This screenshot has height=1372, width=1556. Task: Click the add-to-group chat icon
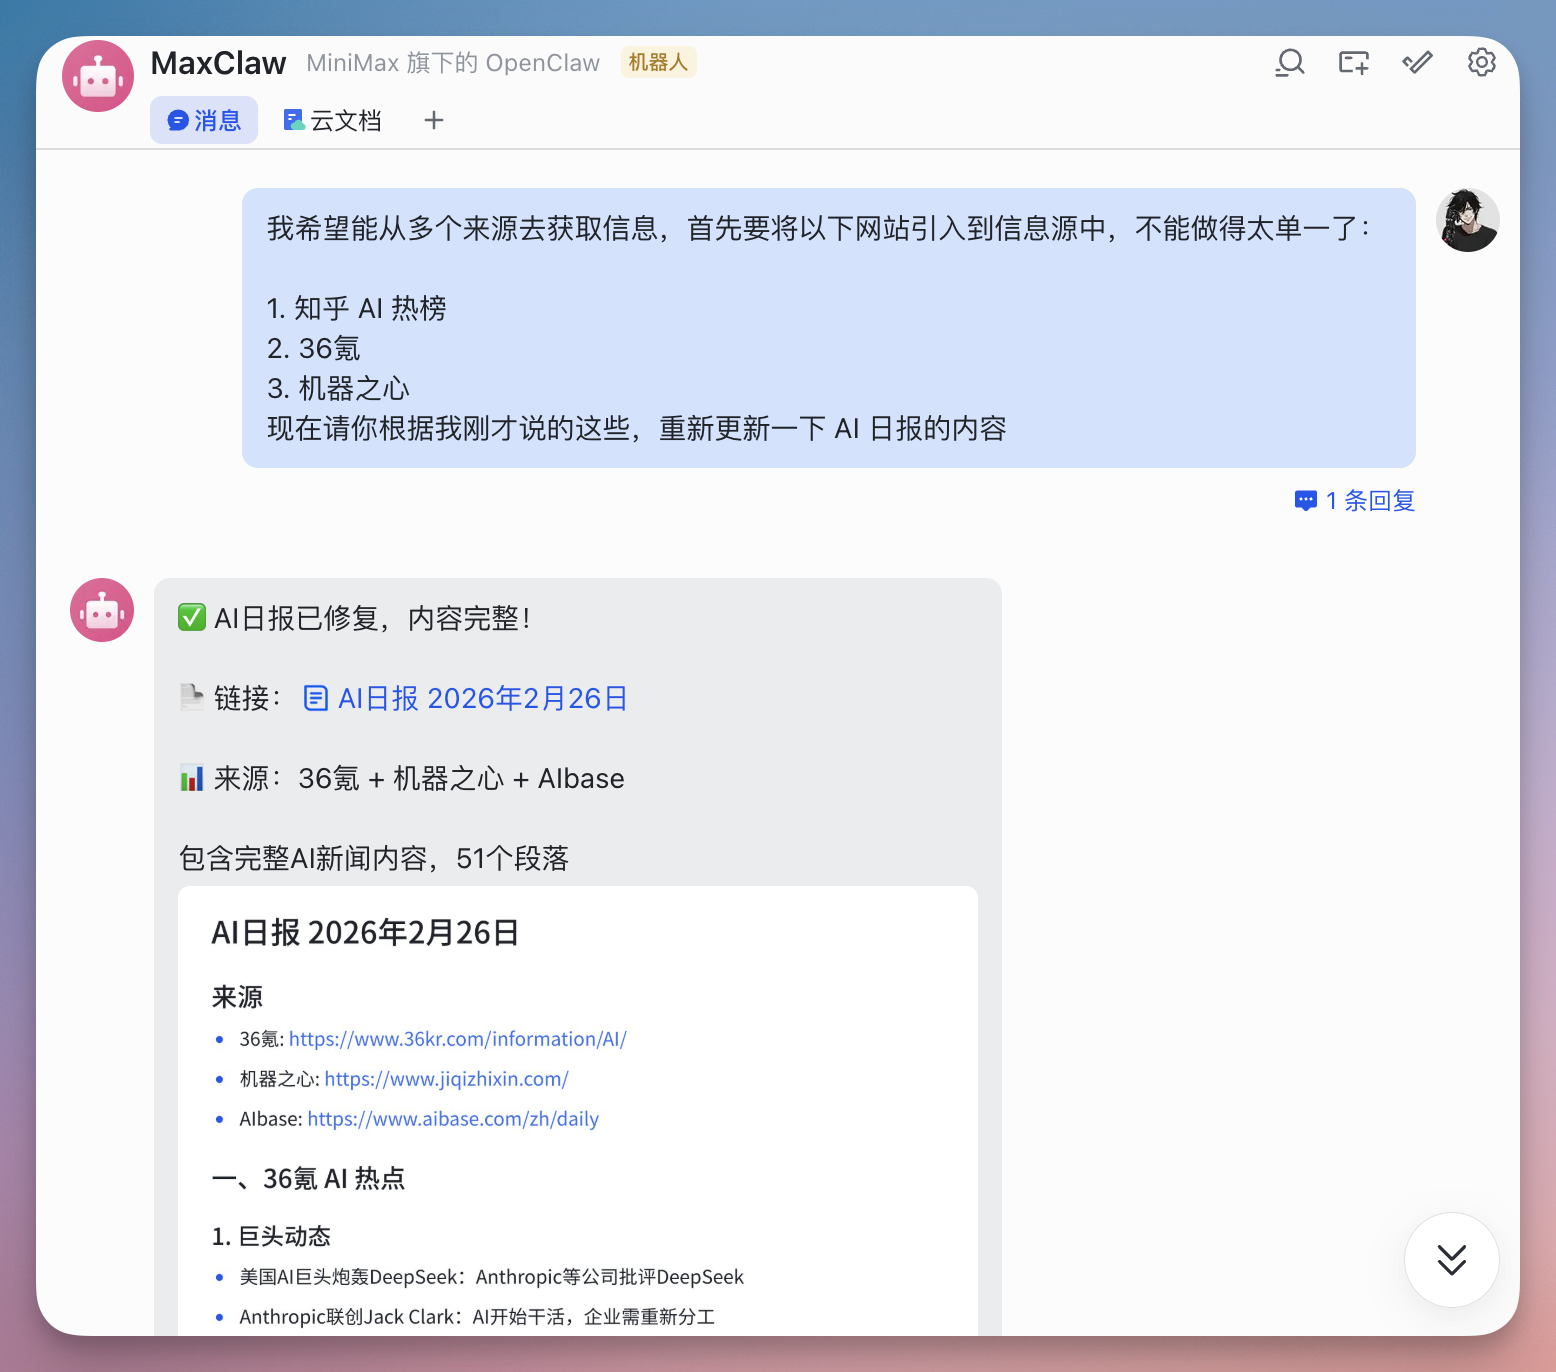pos(1354,63)
